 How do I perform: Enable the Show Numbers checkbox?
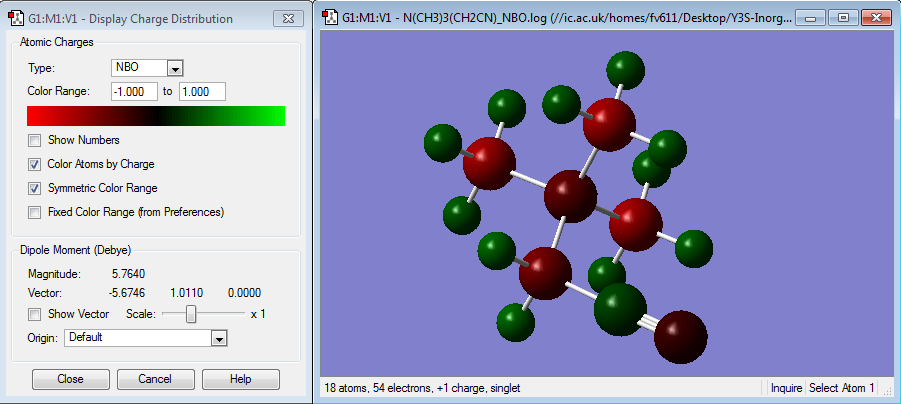coord(35,140)
